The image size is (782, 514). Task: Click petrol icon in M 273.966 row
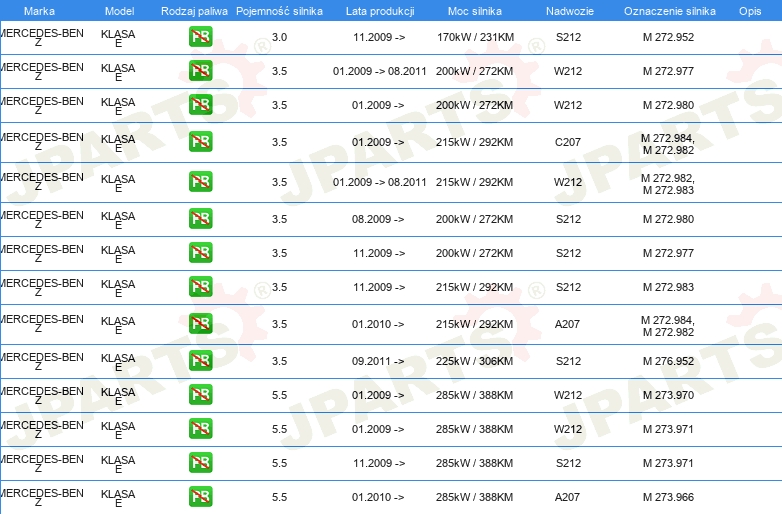click(x=200, y=497)
